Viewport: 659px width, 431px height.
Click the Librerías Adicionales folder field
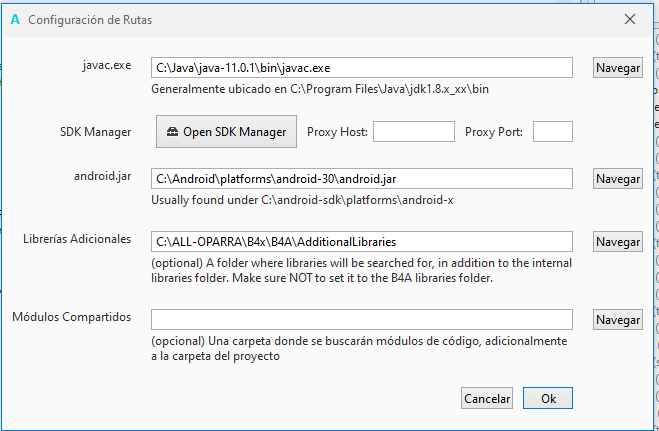pyautogui.click(x=361, y=241)
